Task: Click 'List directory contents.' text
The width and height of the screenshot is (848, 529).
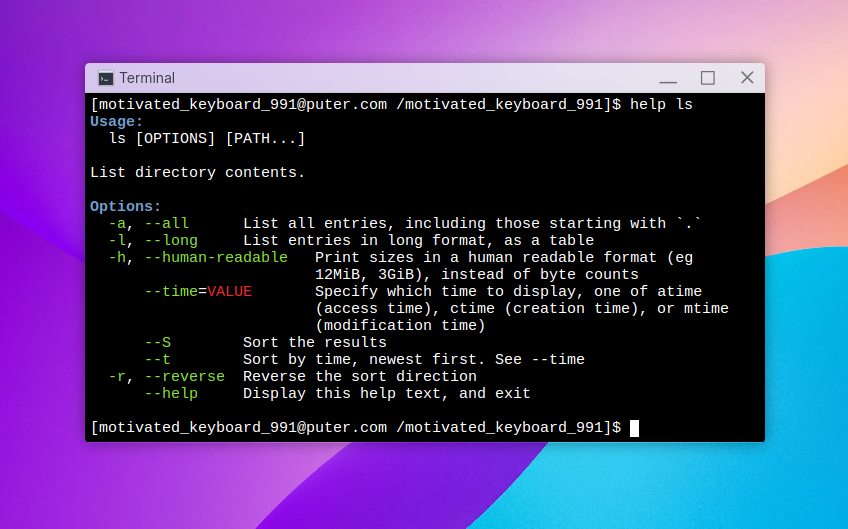Action: click(x=197, y=172)
